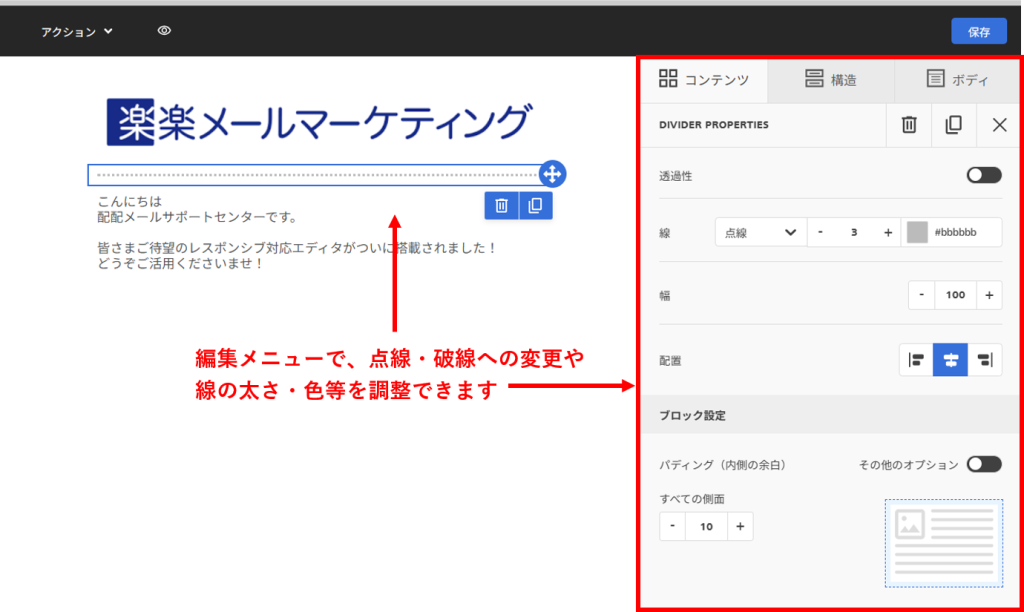This screenshot has width=1024, height=612.
Task: Open the gray line color swatch
Action: click(917, 233)
